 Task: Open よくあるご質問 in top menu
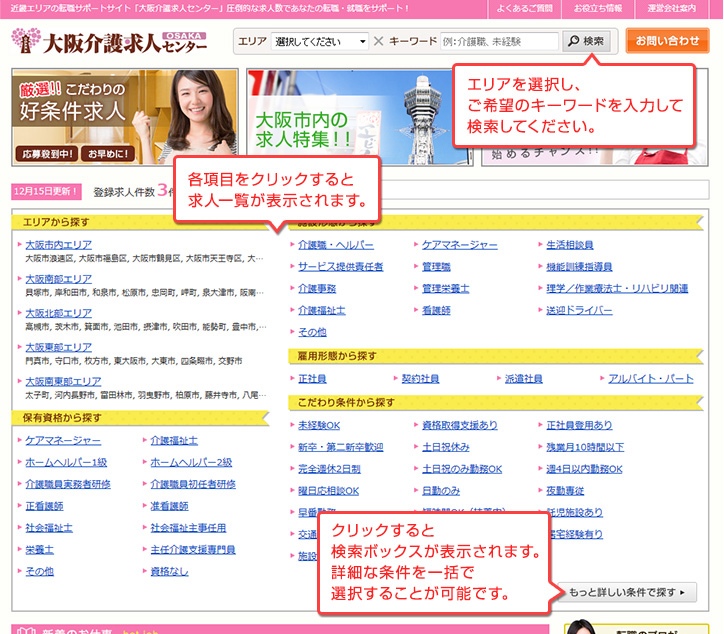pos(524,8)
